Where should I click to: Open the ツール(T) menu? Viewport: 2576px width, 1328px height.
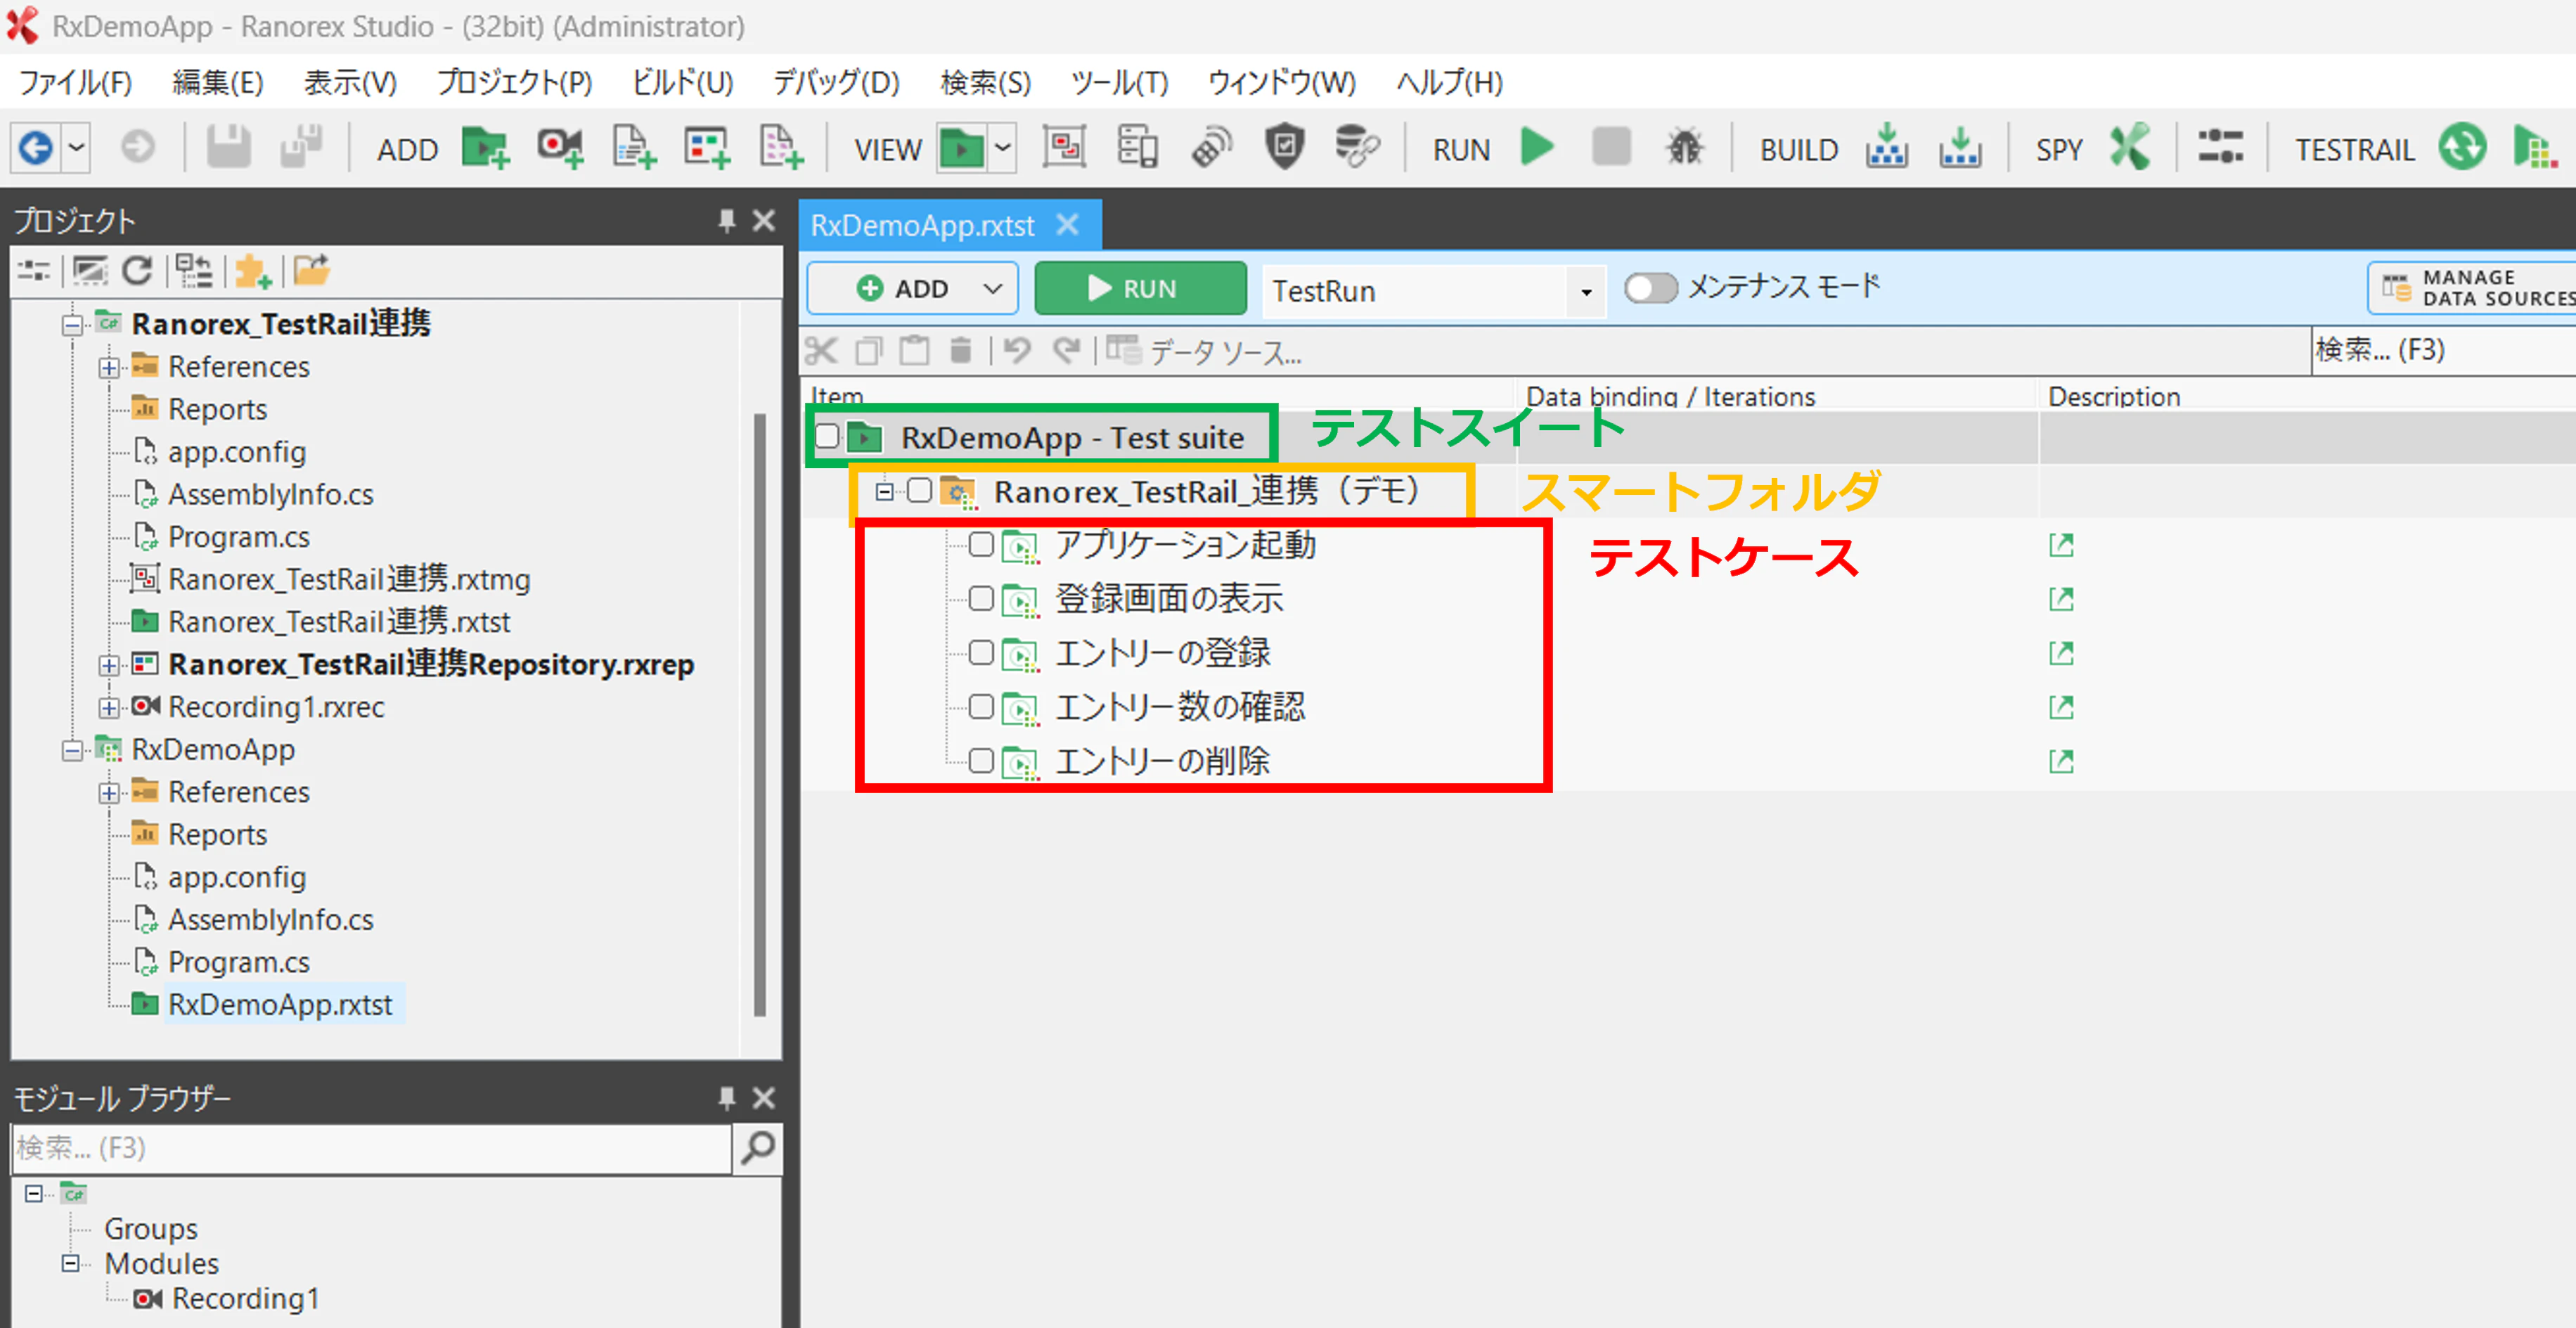[1120, 82]
